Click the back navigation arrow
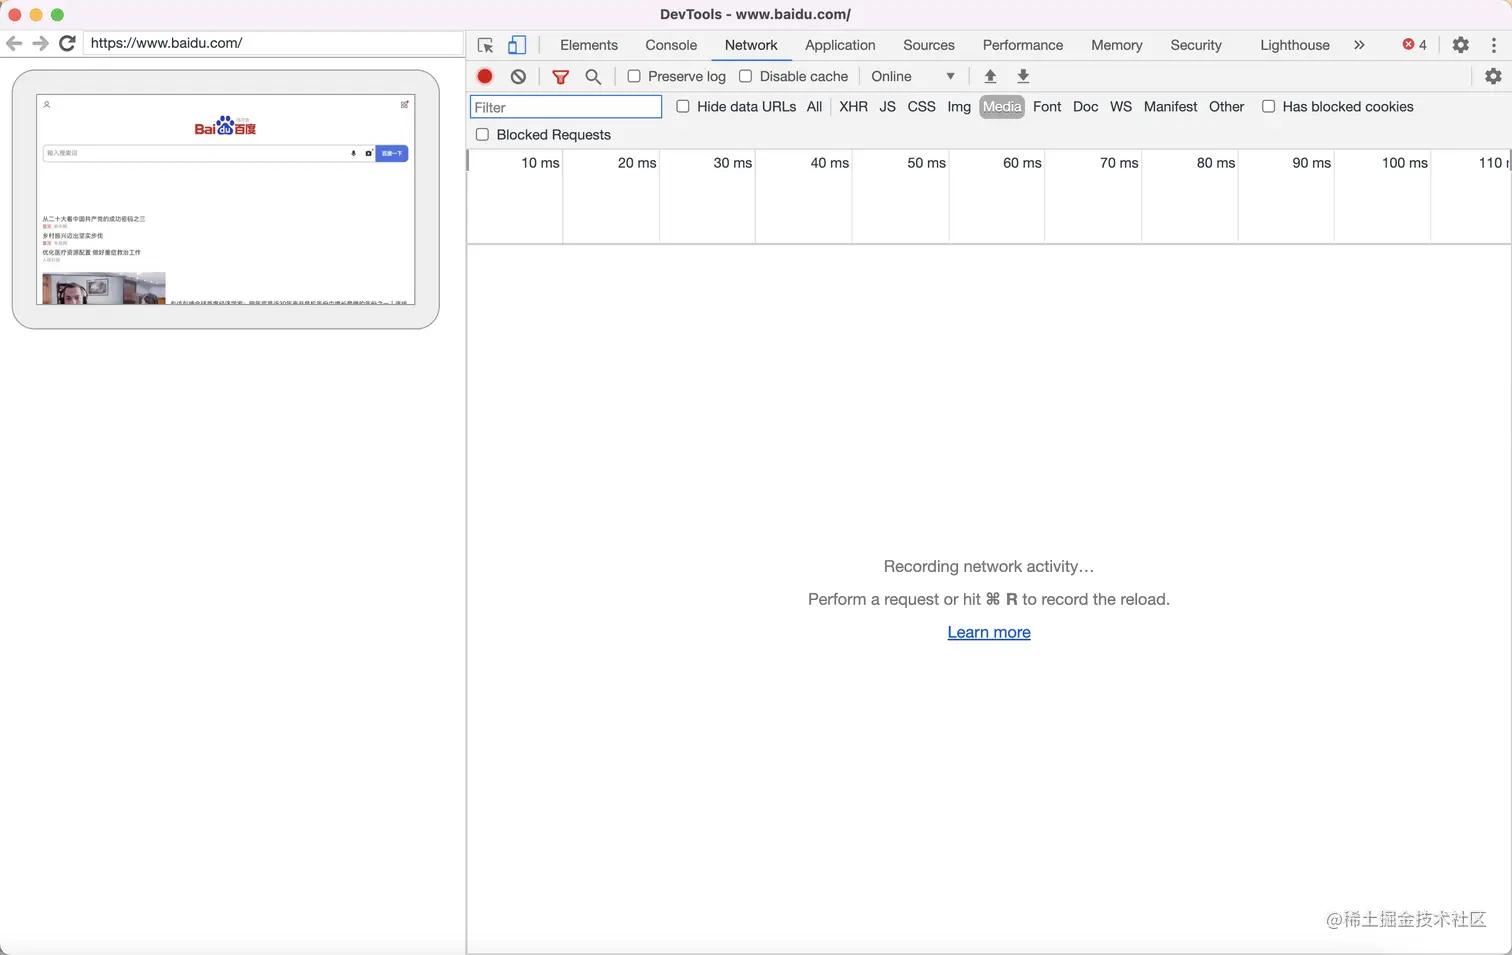The image size is (1512, 955). (x=14, y=43)
